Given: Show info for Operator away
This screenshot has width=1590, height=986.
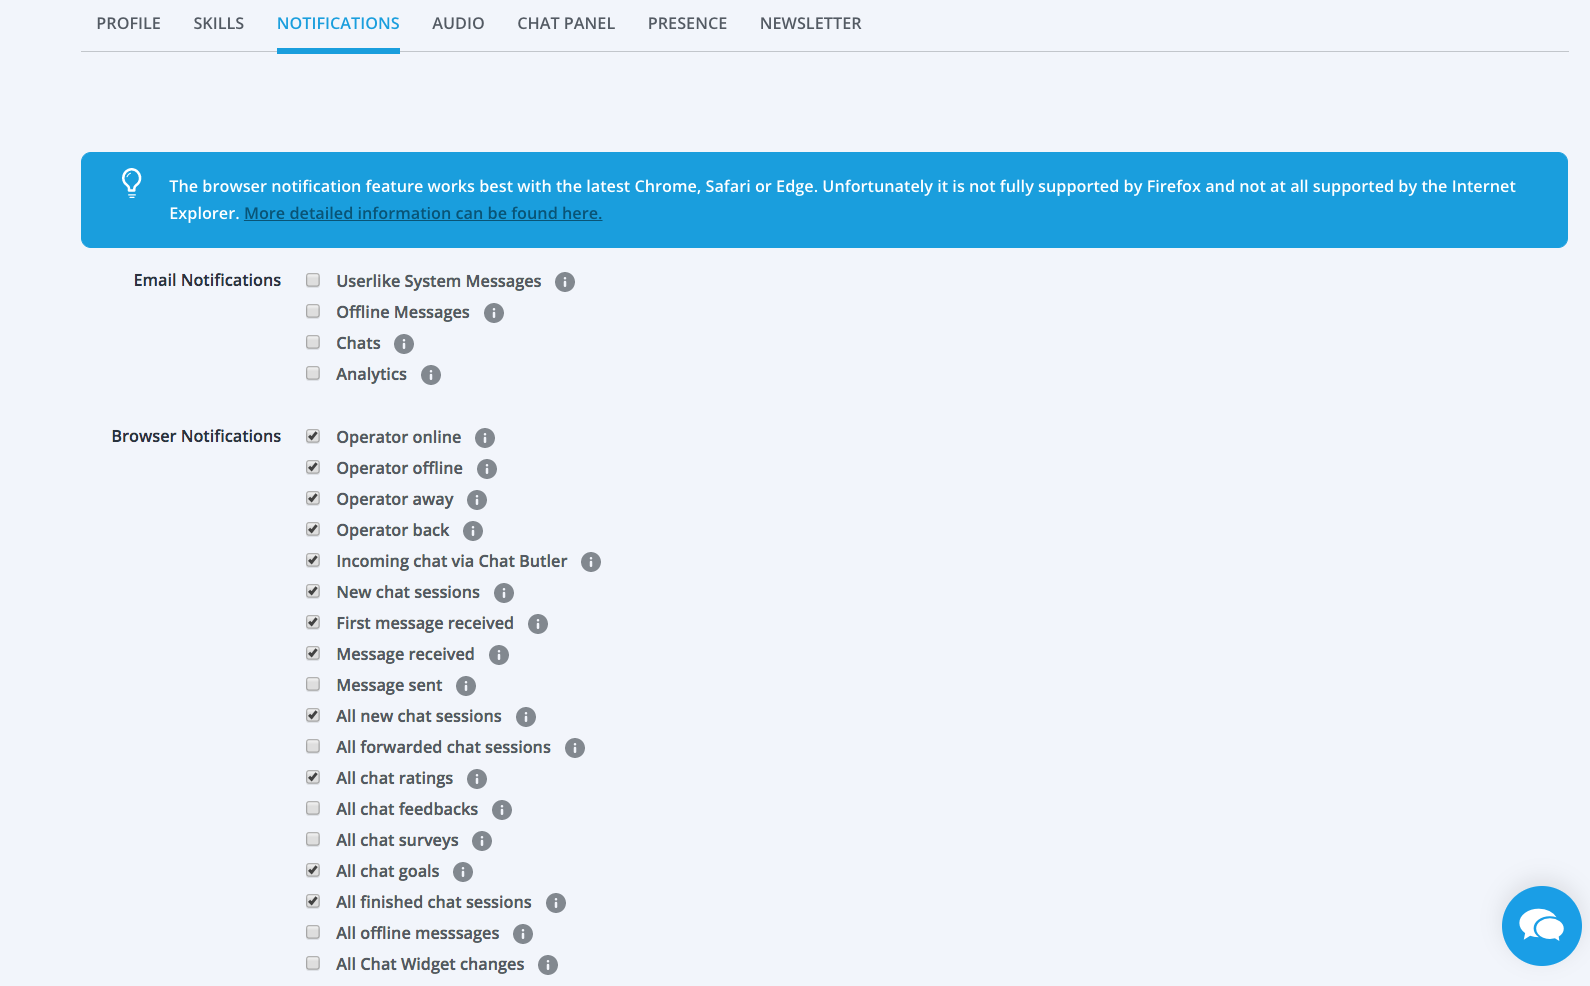Looking at the screenshot, I should [477, 500].
